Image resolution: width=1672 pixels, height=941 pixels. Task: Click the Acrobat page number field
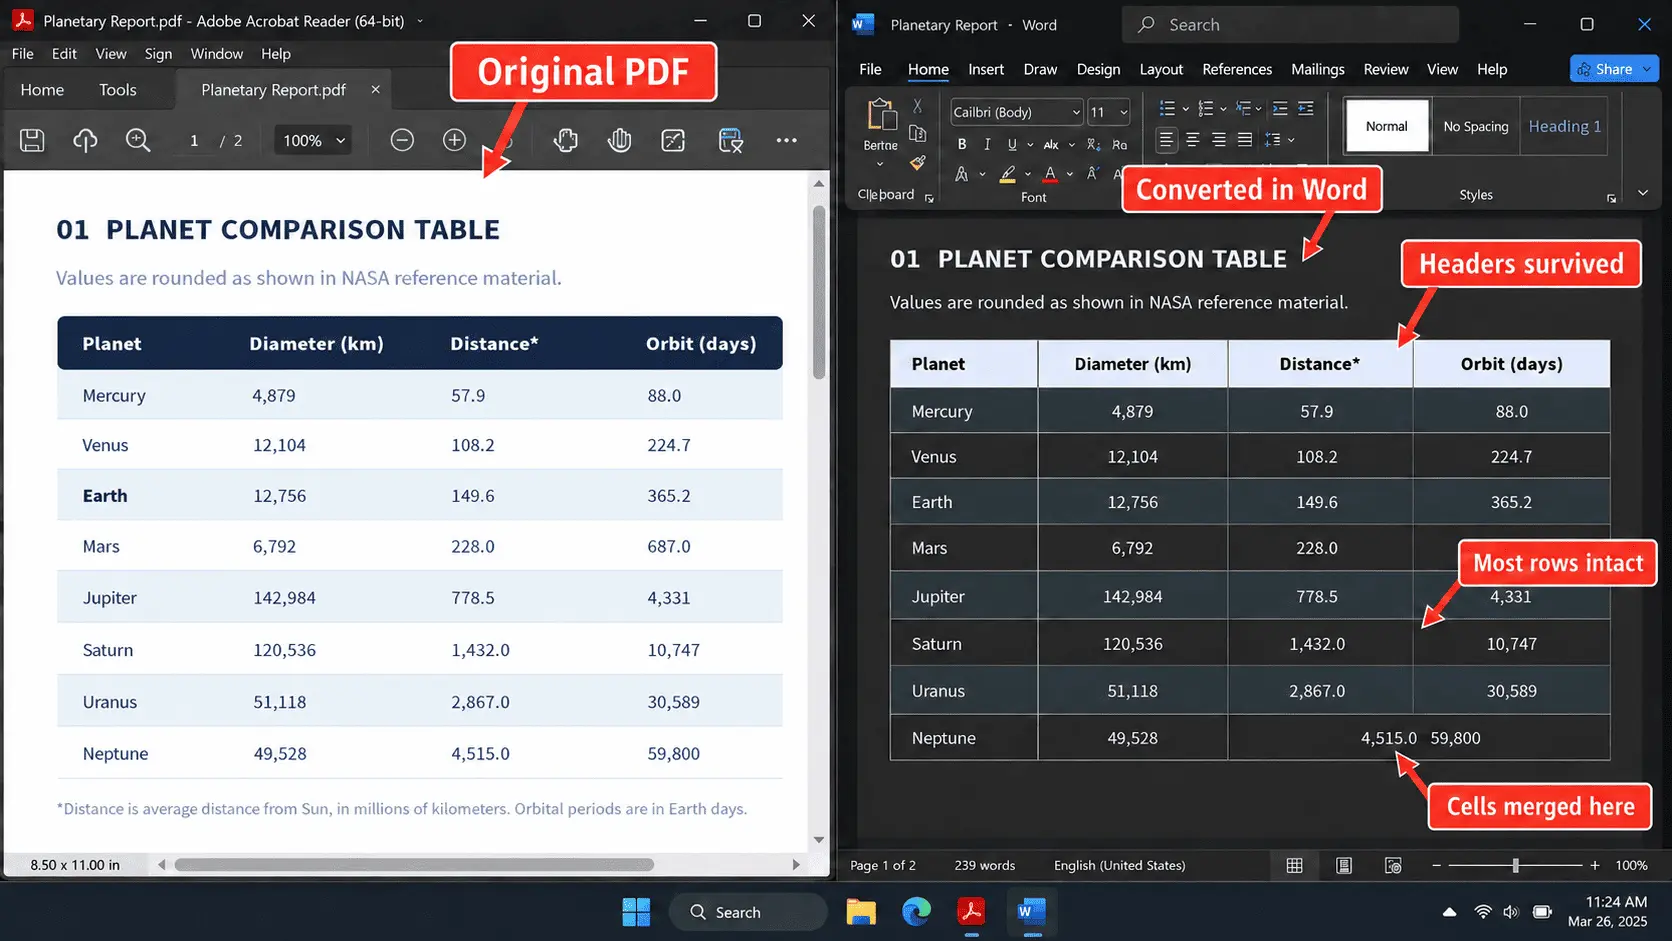194,141
